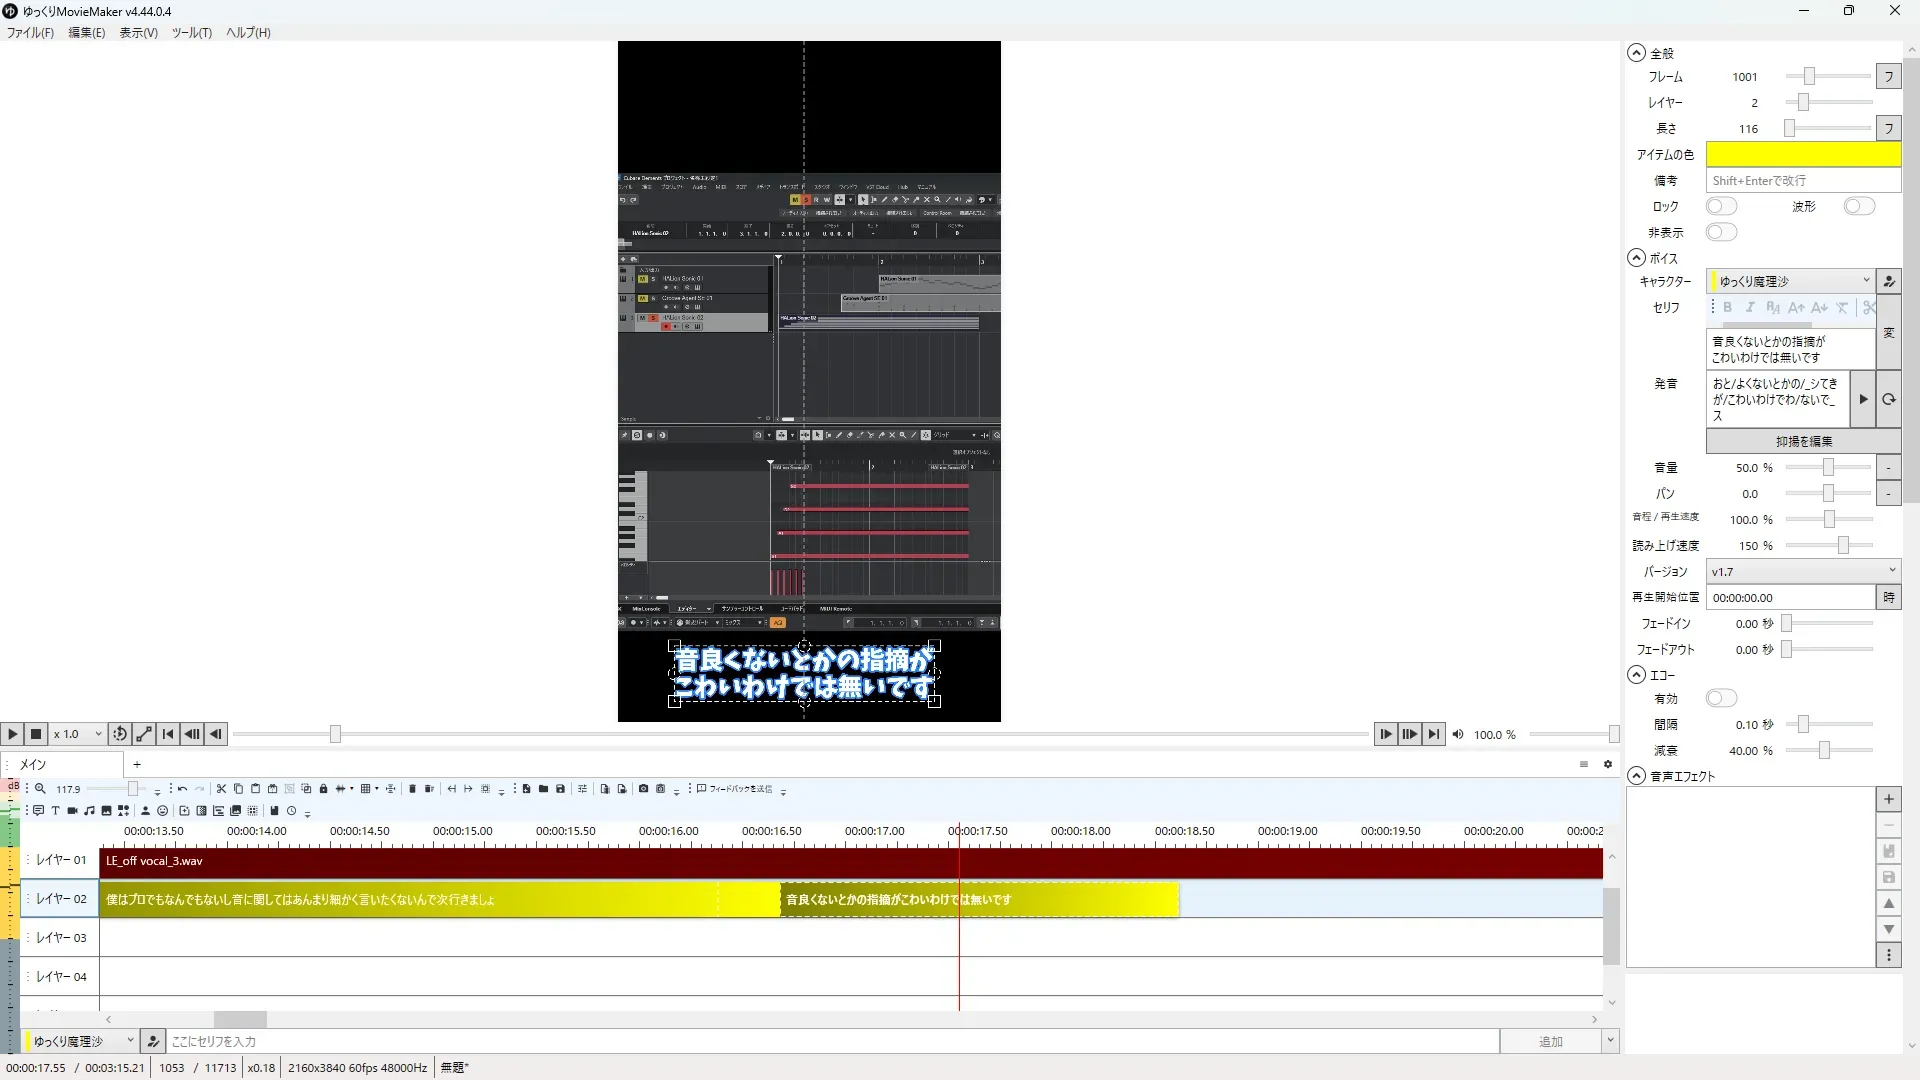
Task: Click the timeline settings gear icon
Action: 1608,764
